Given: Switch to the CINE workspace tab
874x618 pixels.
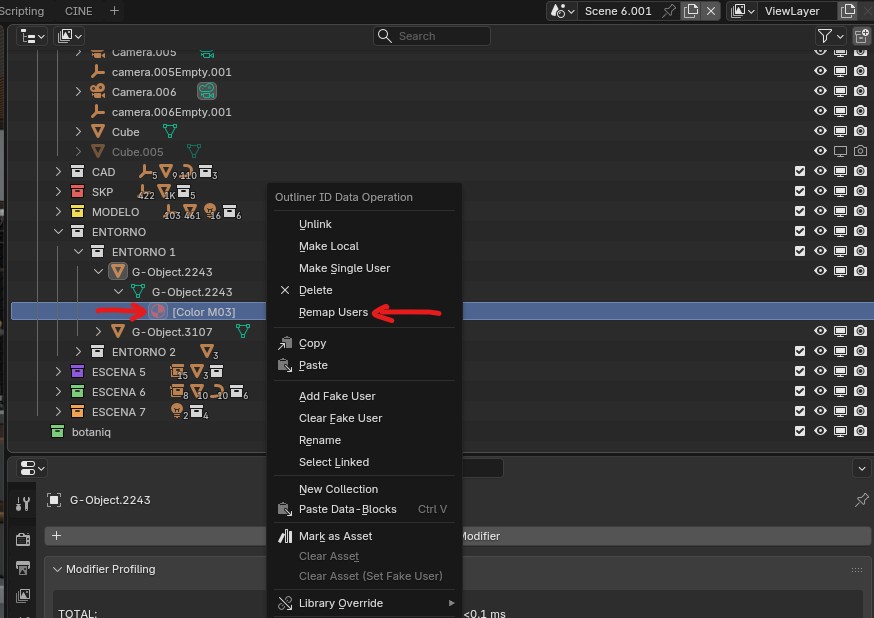Looking at the screenshot, I should (79, 11).
